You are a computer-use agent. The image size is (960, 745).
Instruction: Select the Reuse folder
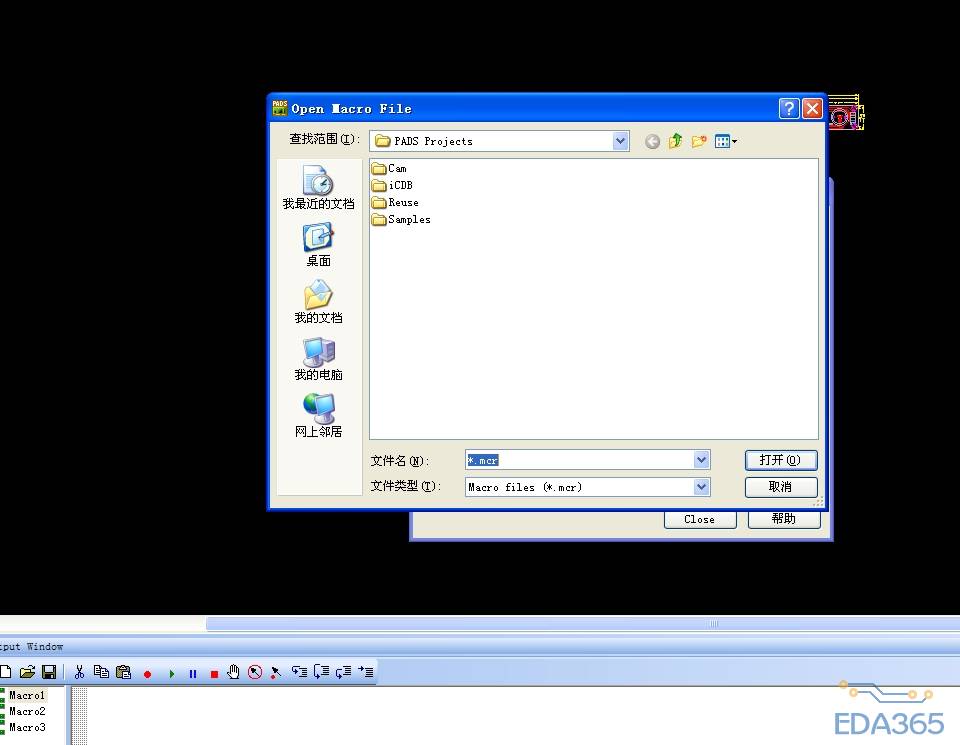396,203
